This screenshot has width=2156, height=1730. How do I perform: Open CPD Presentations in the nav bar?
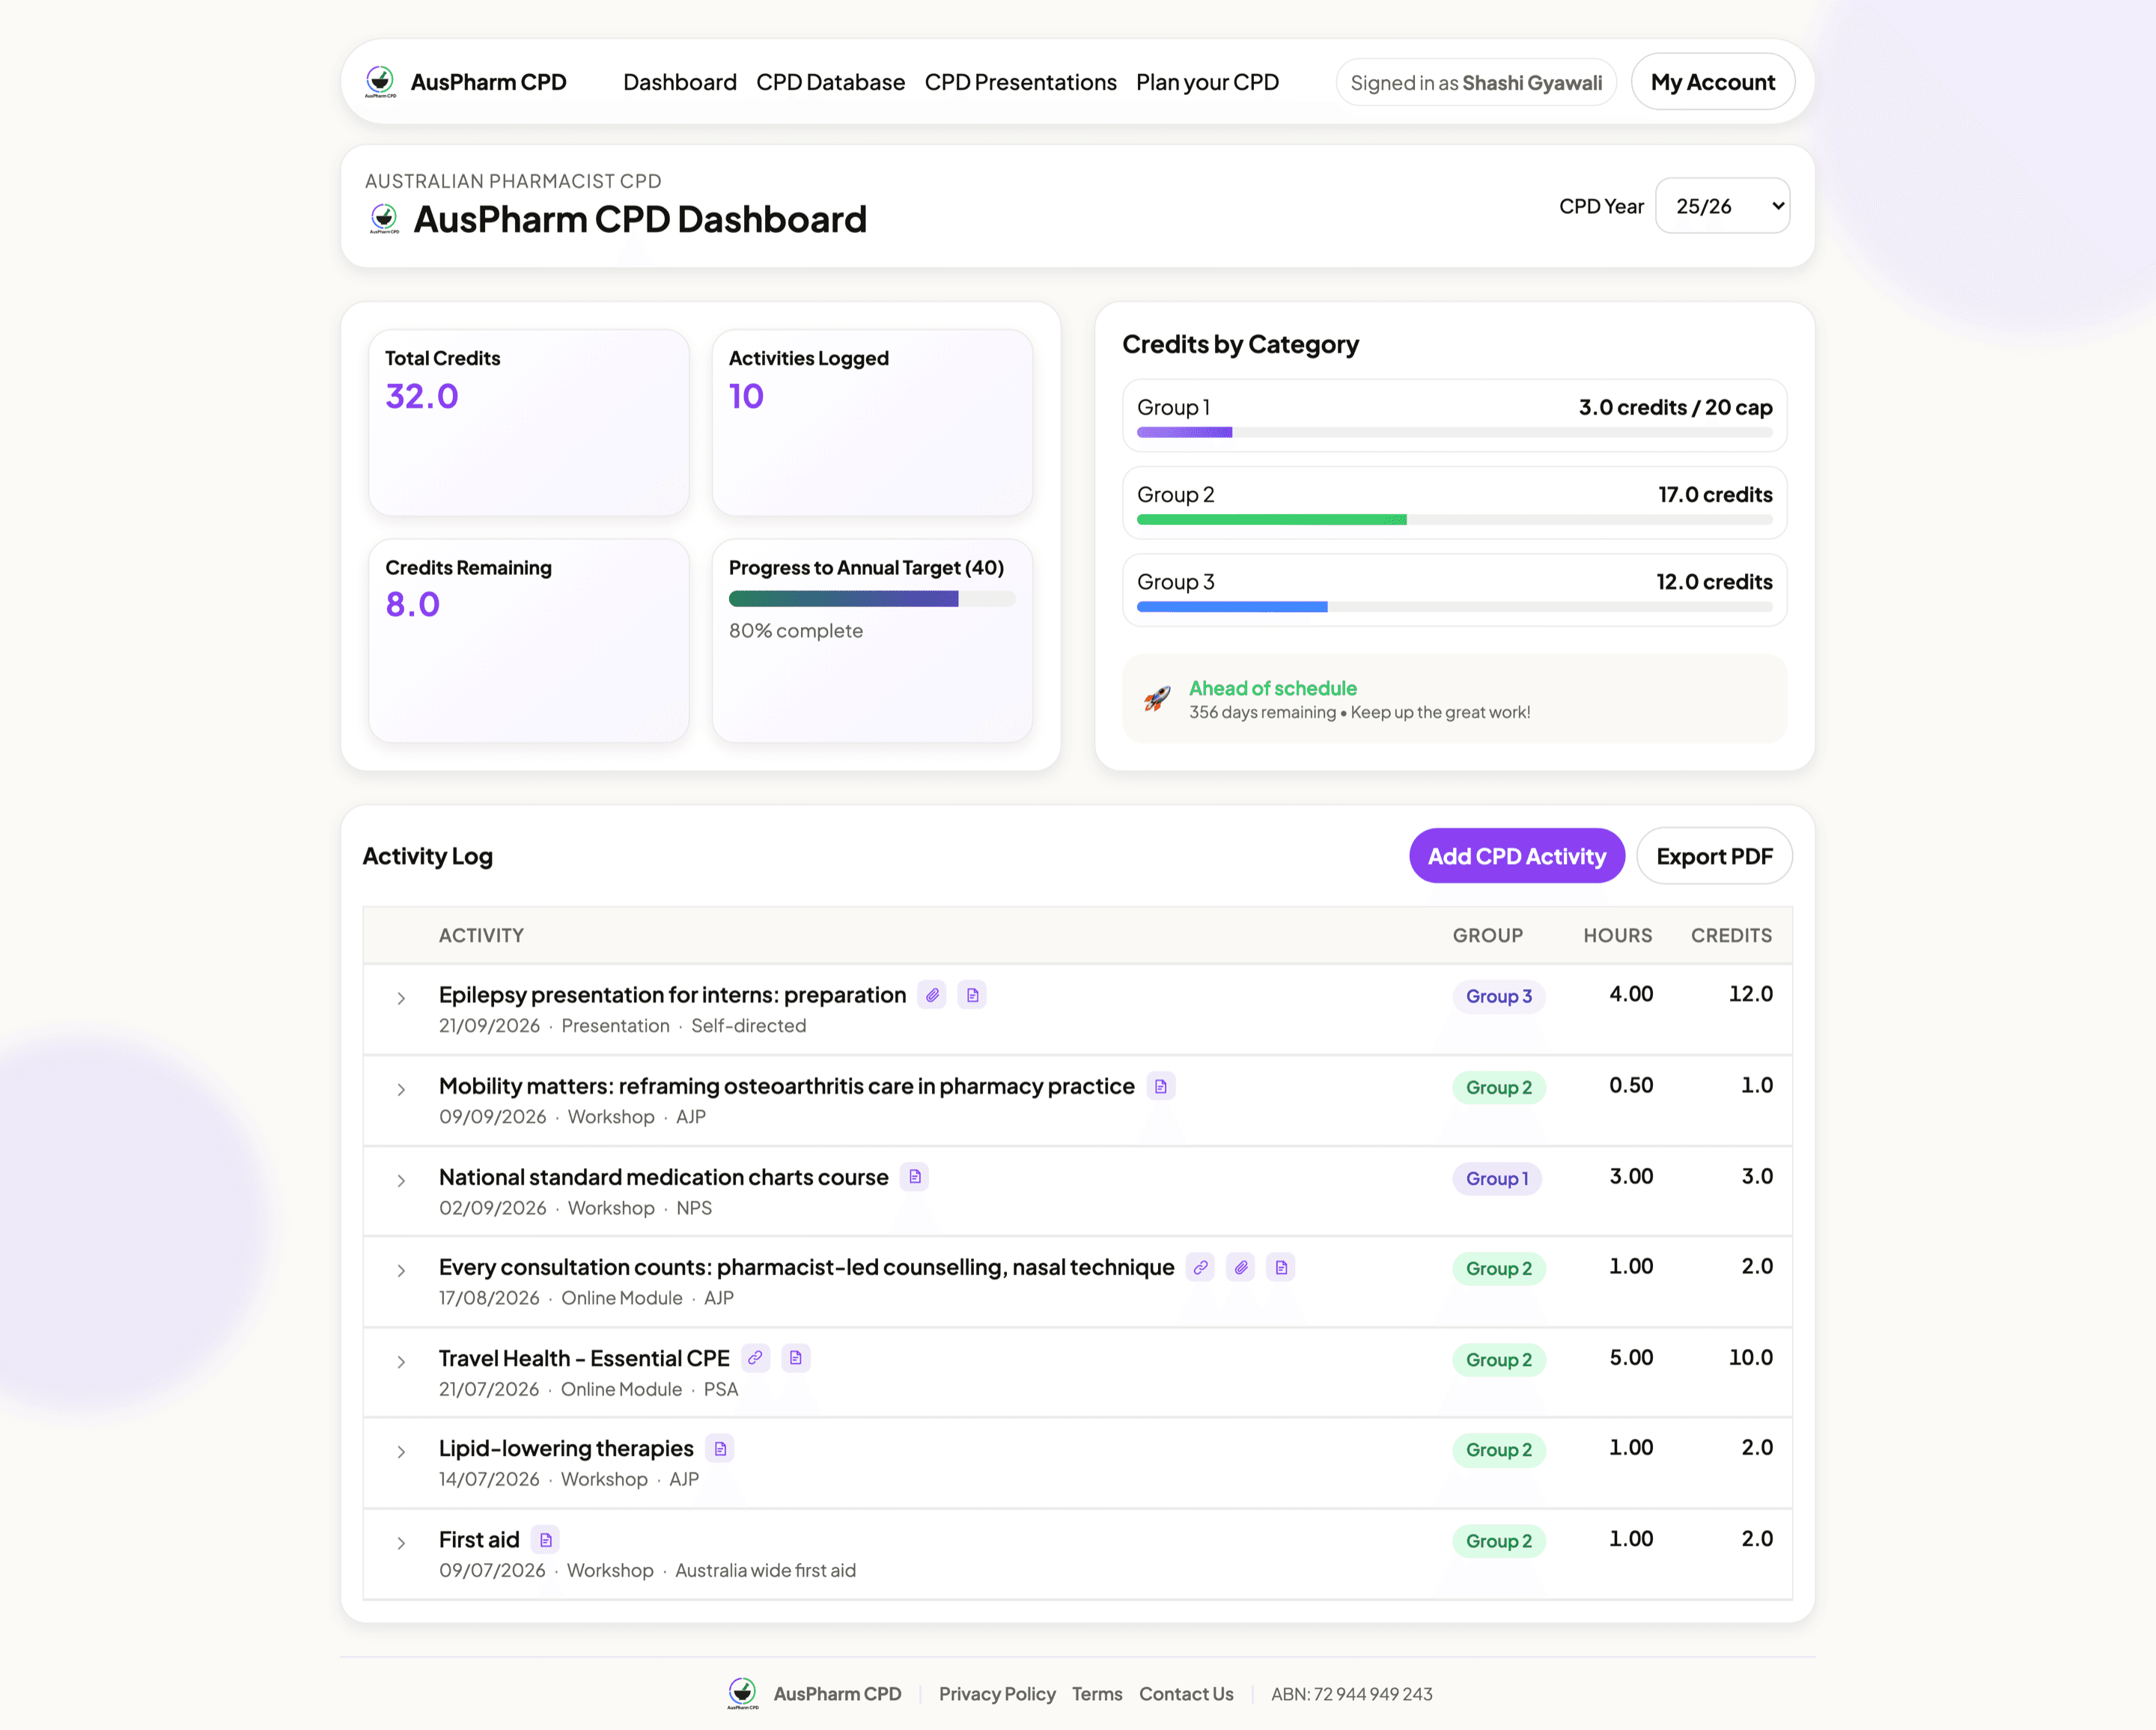pos(1020,82)
